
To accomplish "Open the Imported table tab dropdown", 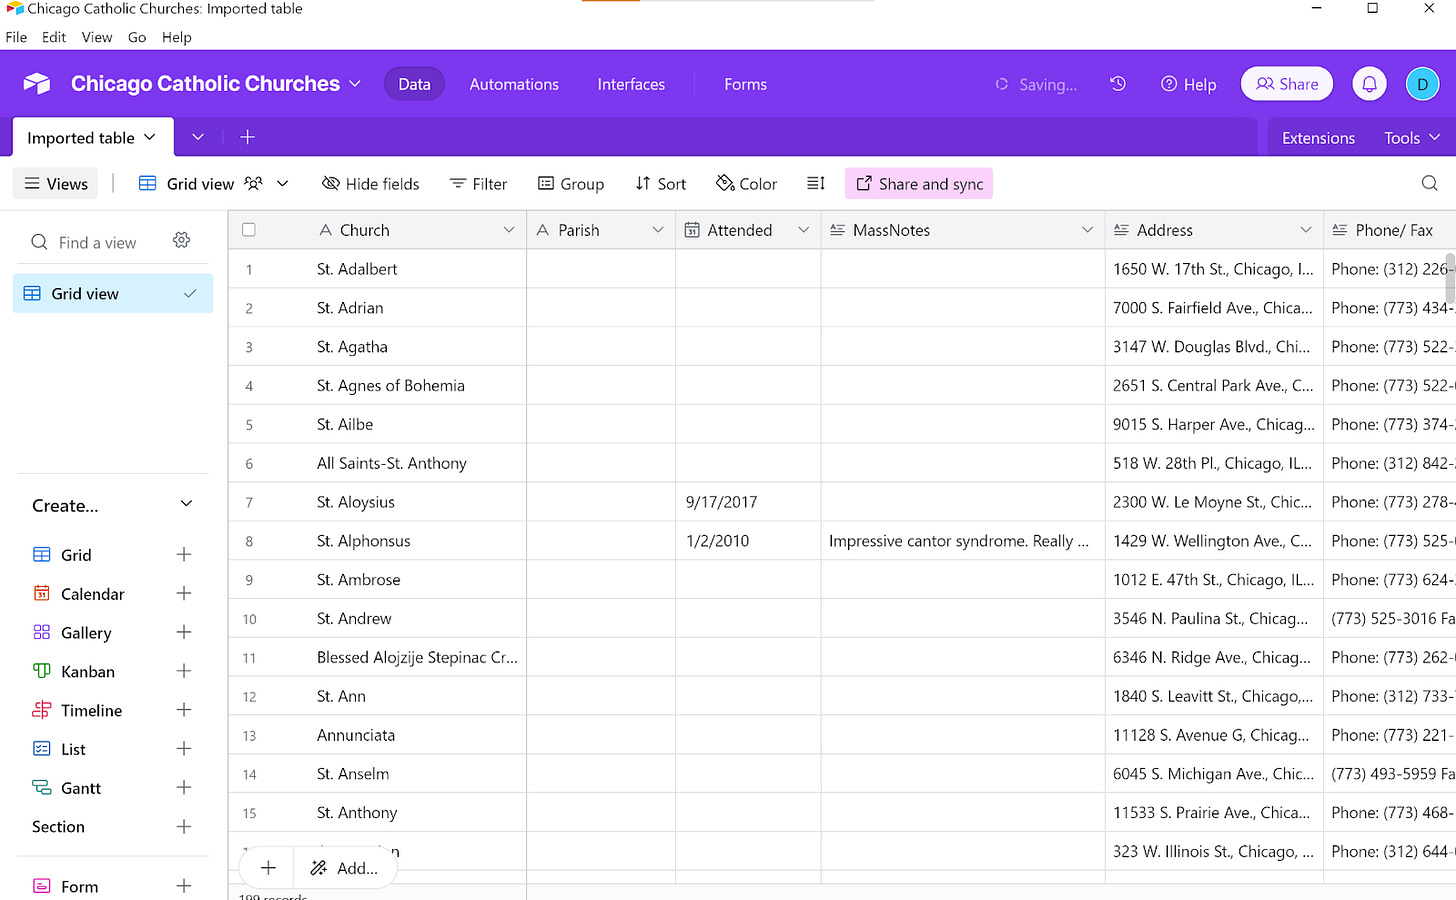I will pyautogui.click(x=150, y=137).
